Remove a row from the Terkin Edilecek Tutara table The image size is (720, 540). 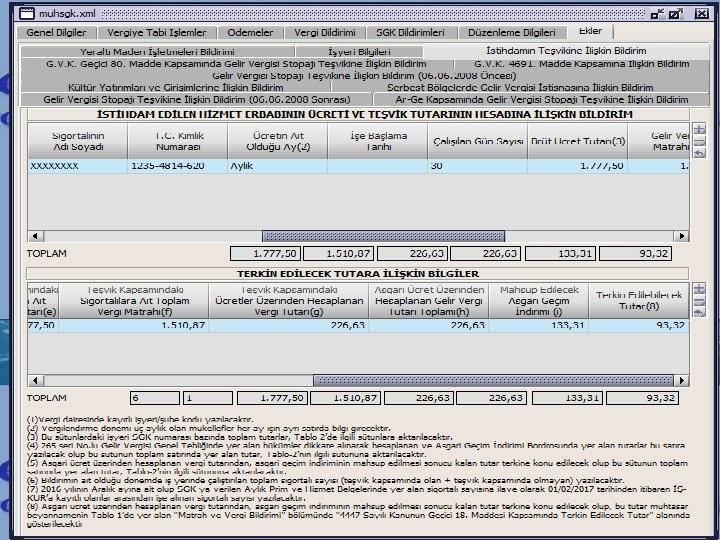699,301
